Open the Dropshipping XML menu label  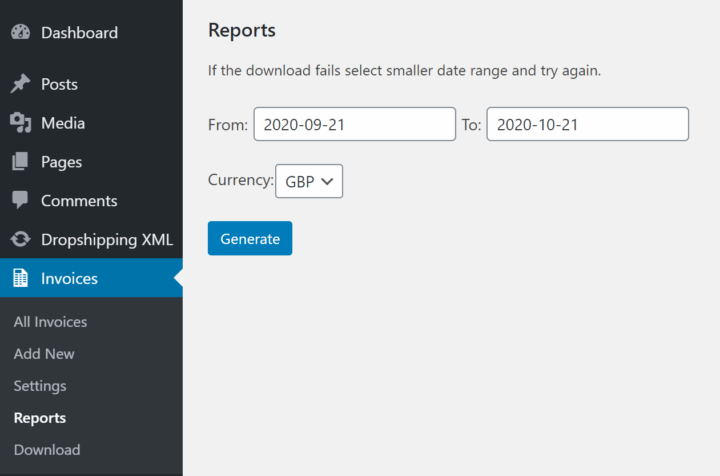107,240
